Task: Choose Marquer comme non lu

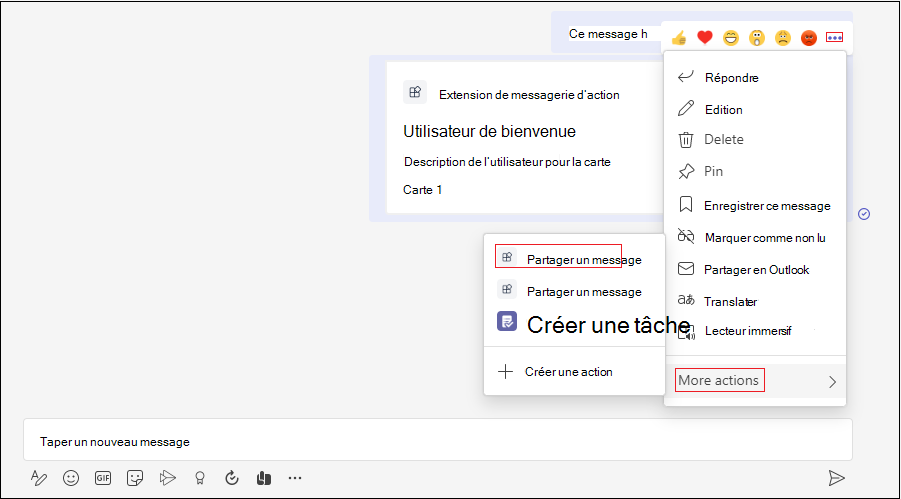Action: [754, 237]
